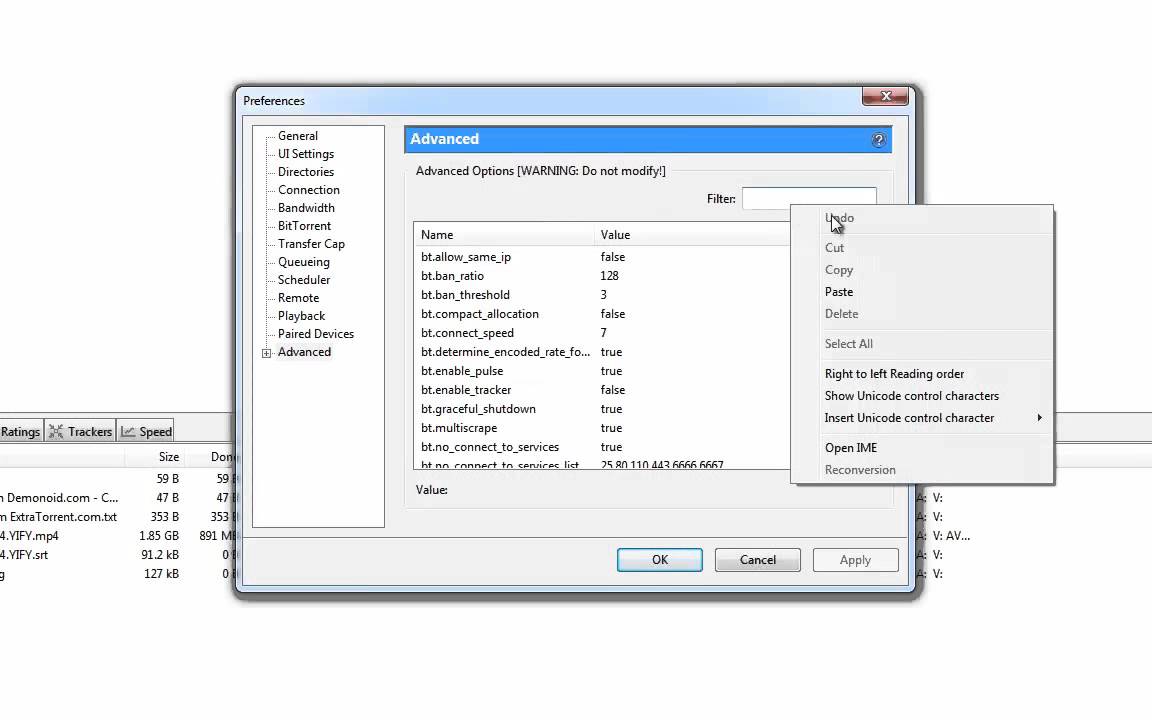Open the Directories page
The image size is (1152, 720).
(x=306, y=172)
